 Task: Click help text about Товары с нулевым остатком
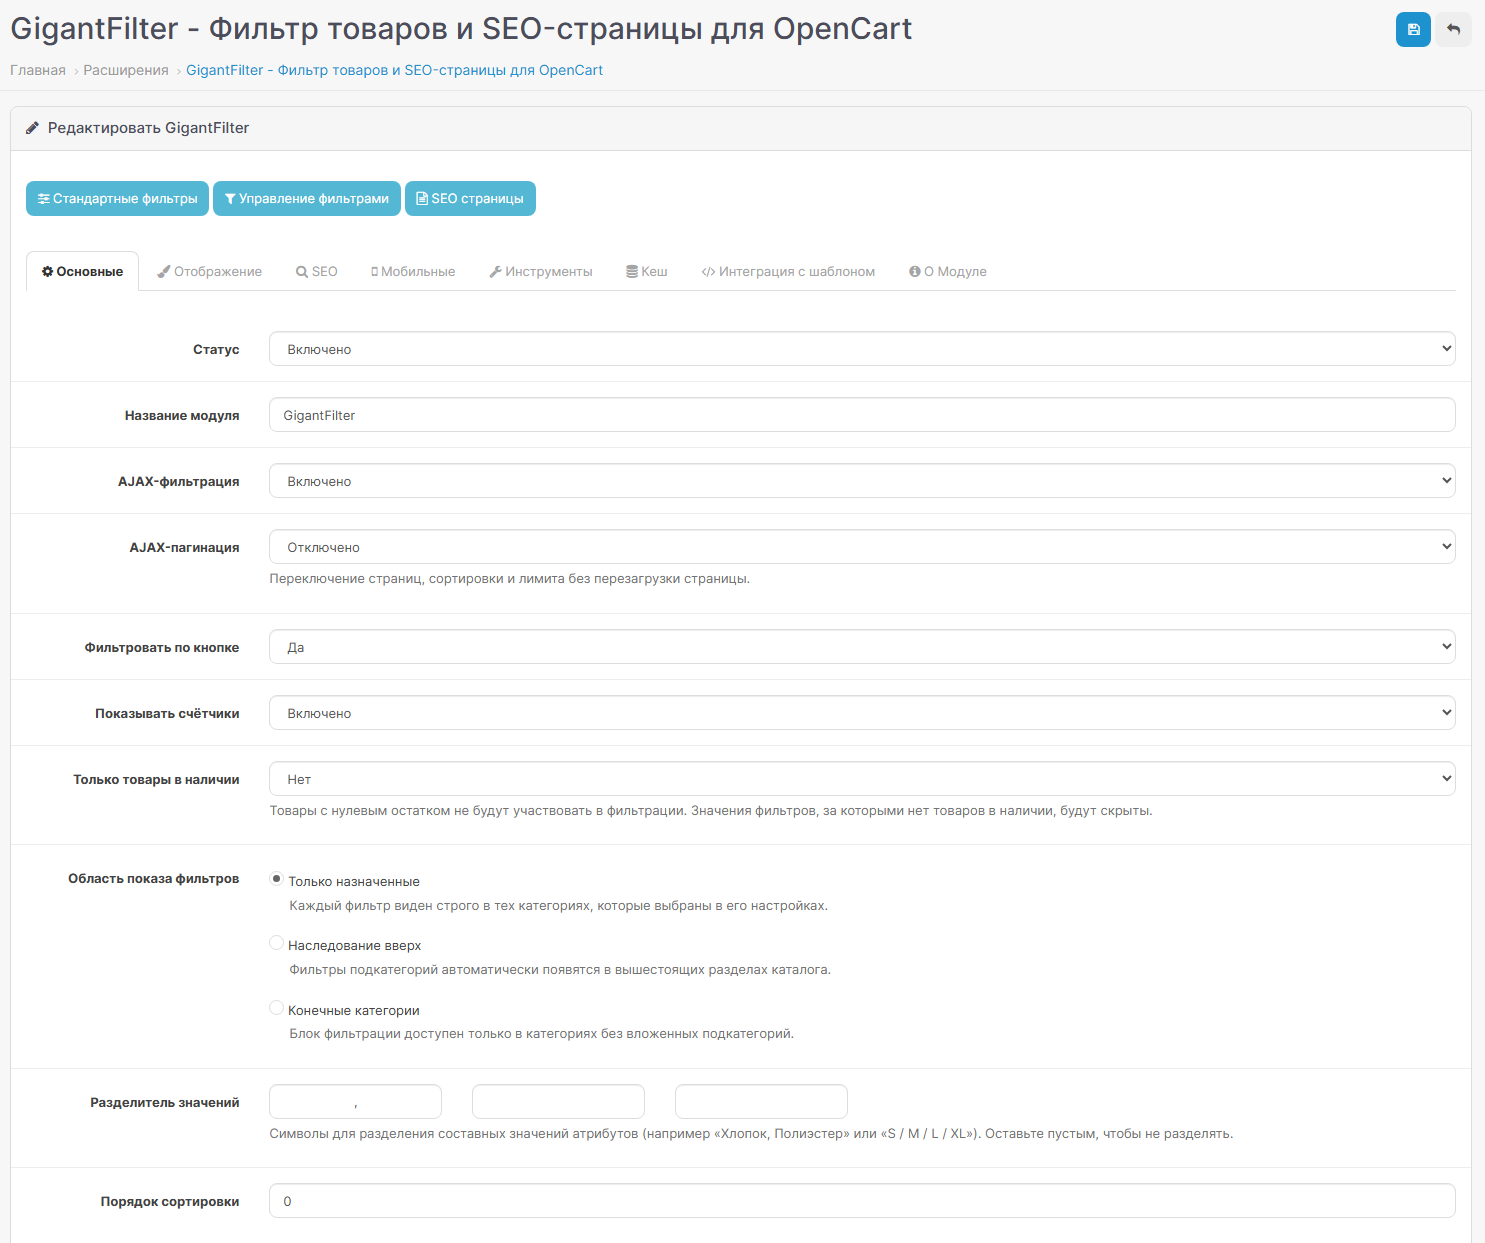click(x=711, y=810)
